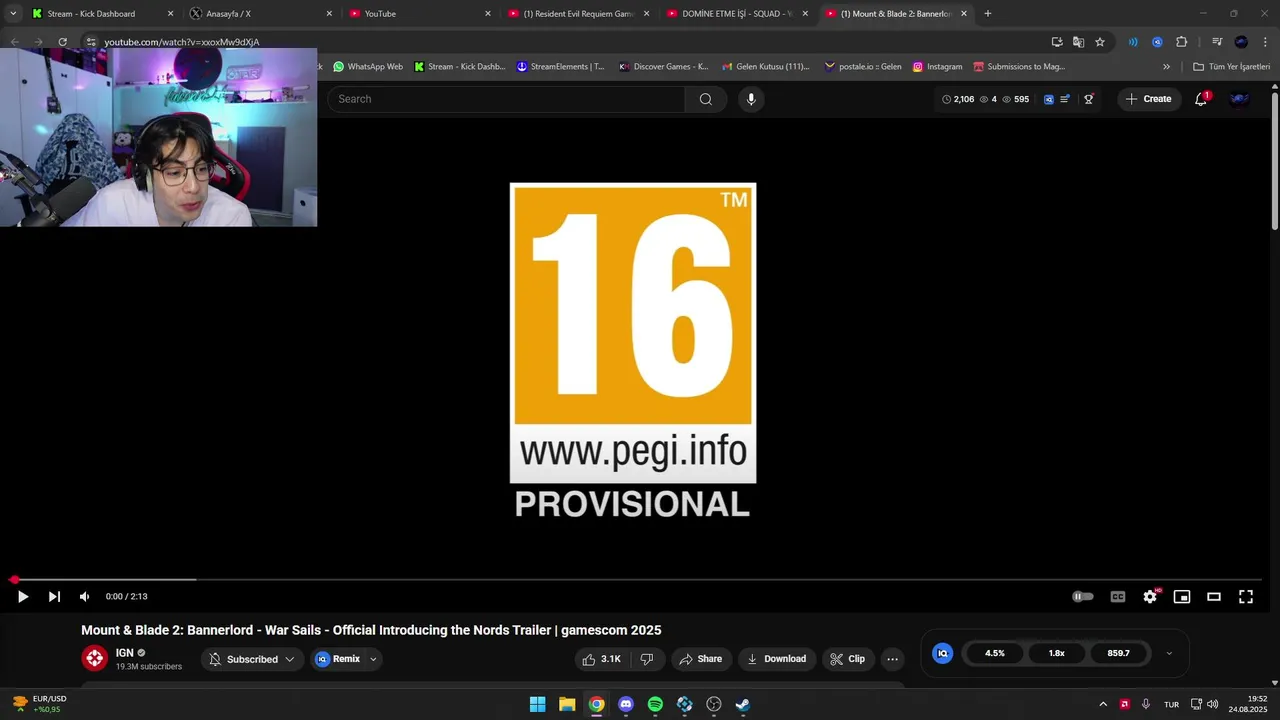This screenshot has height=720, width=1280.
Task: Expand the Subscribed notification dropdown
Action: (x=252, y=659)
